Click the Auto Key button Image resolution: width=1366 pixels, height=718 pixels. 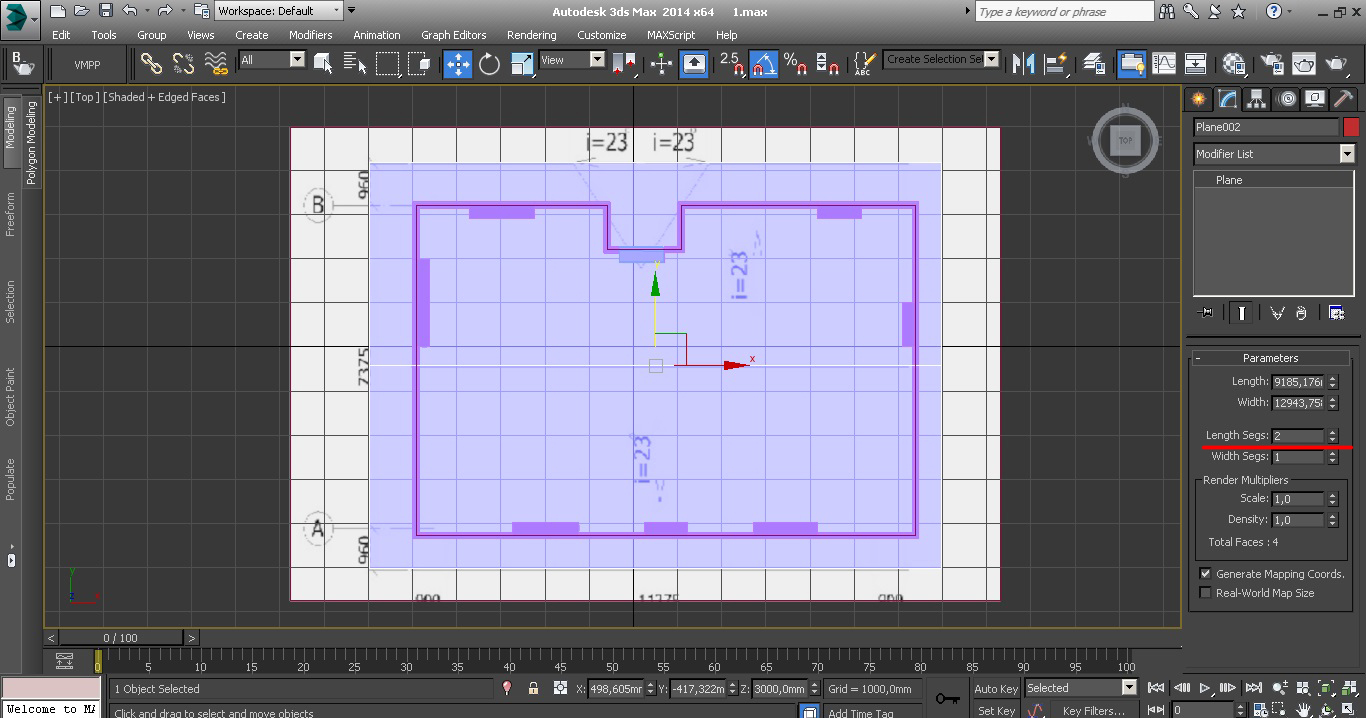click(995, 688)
